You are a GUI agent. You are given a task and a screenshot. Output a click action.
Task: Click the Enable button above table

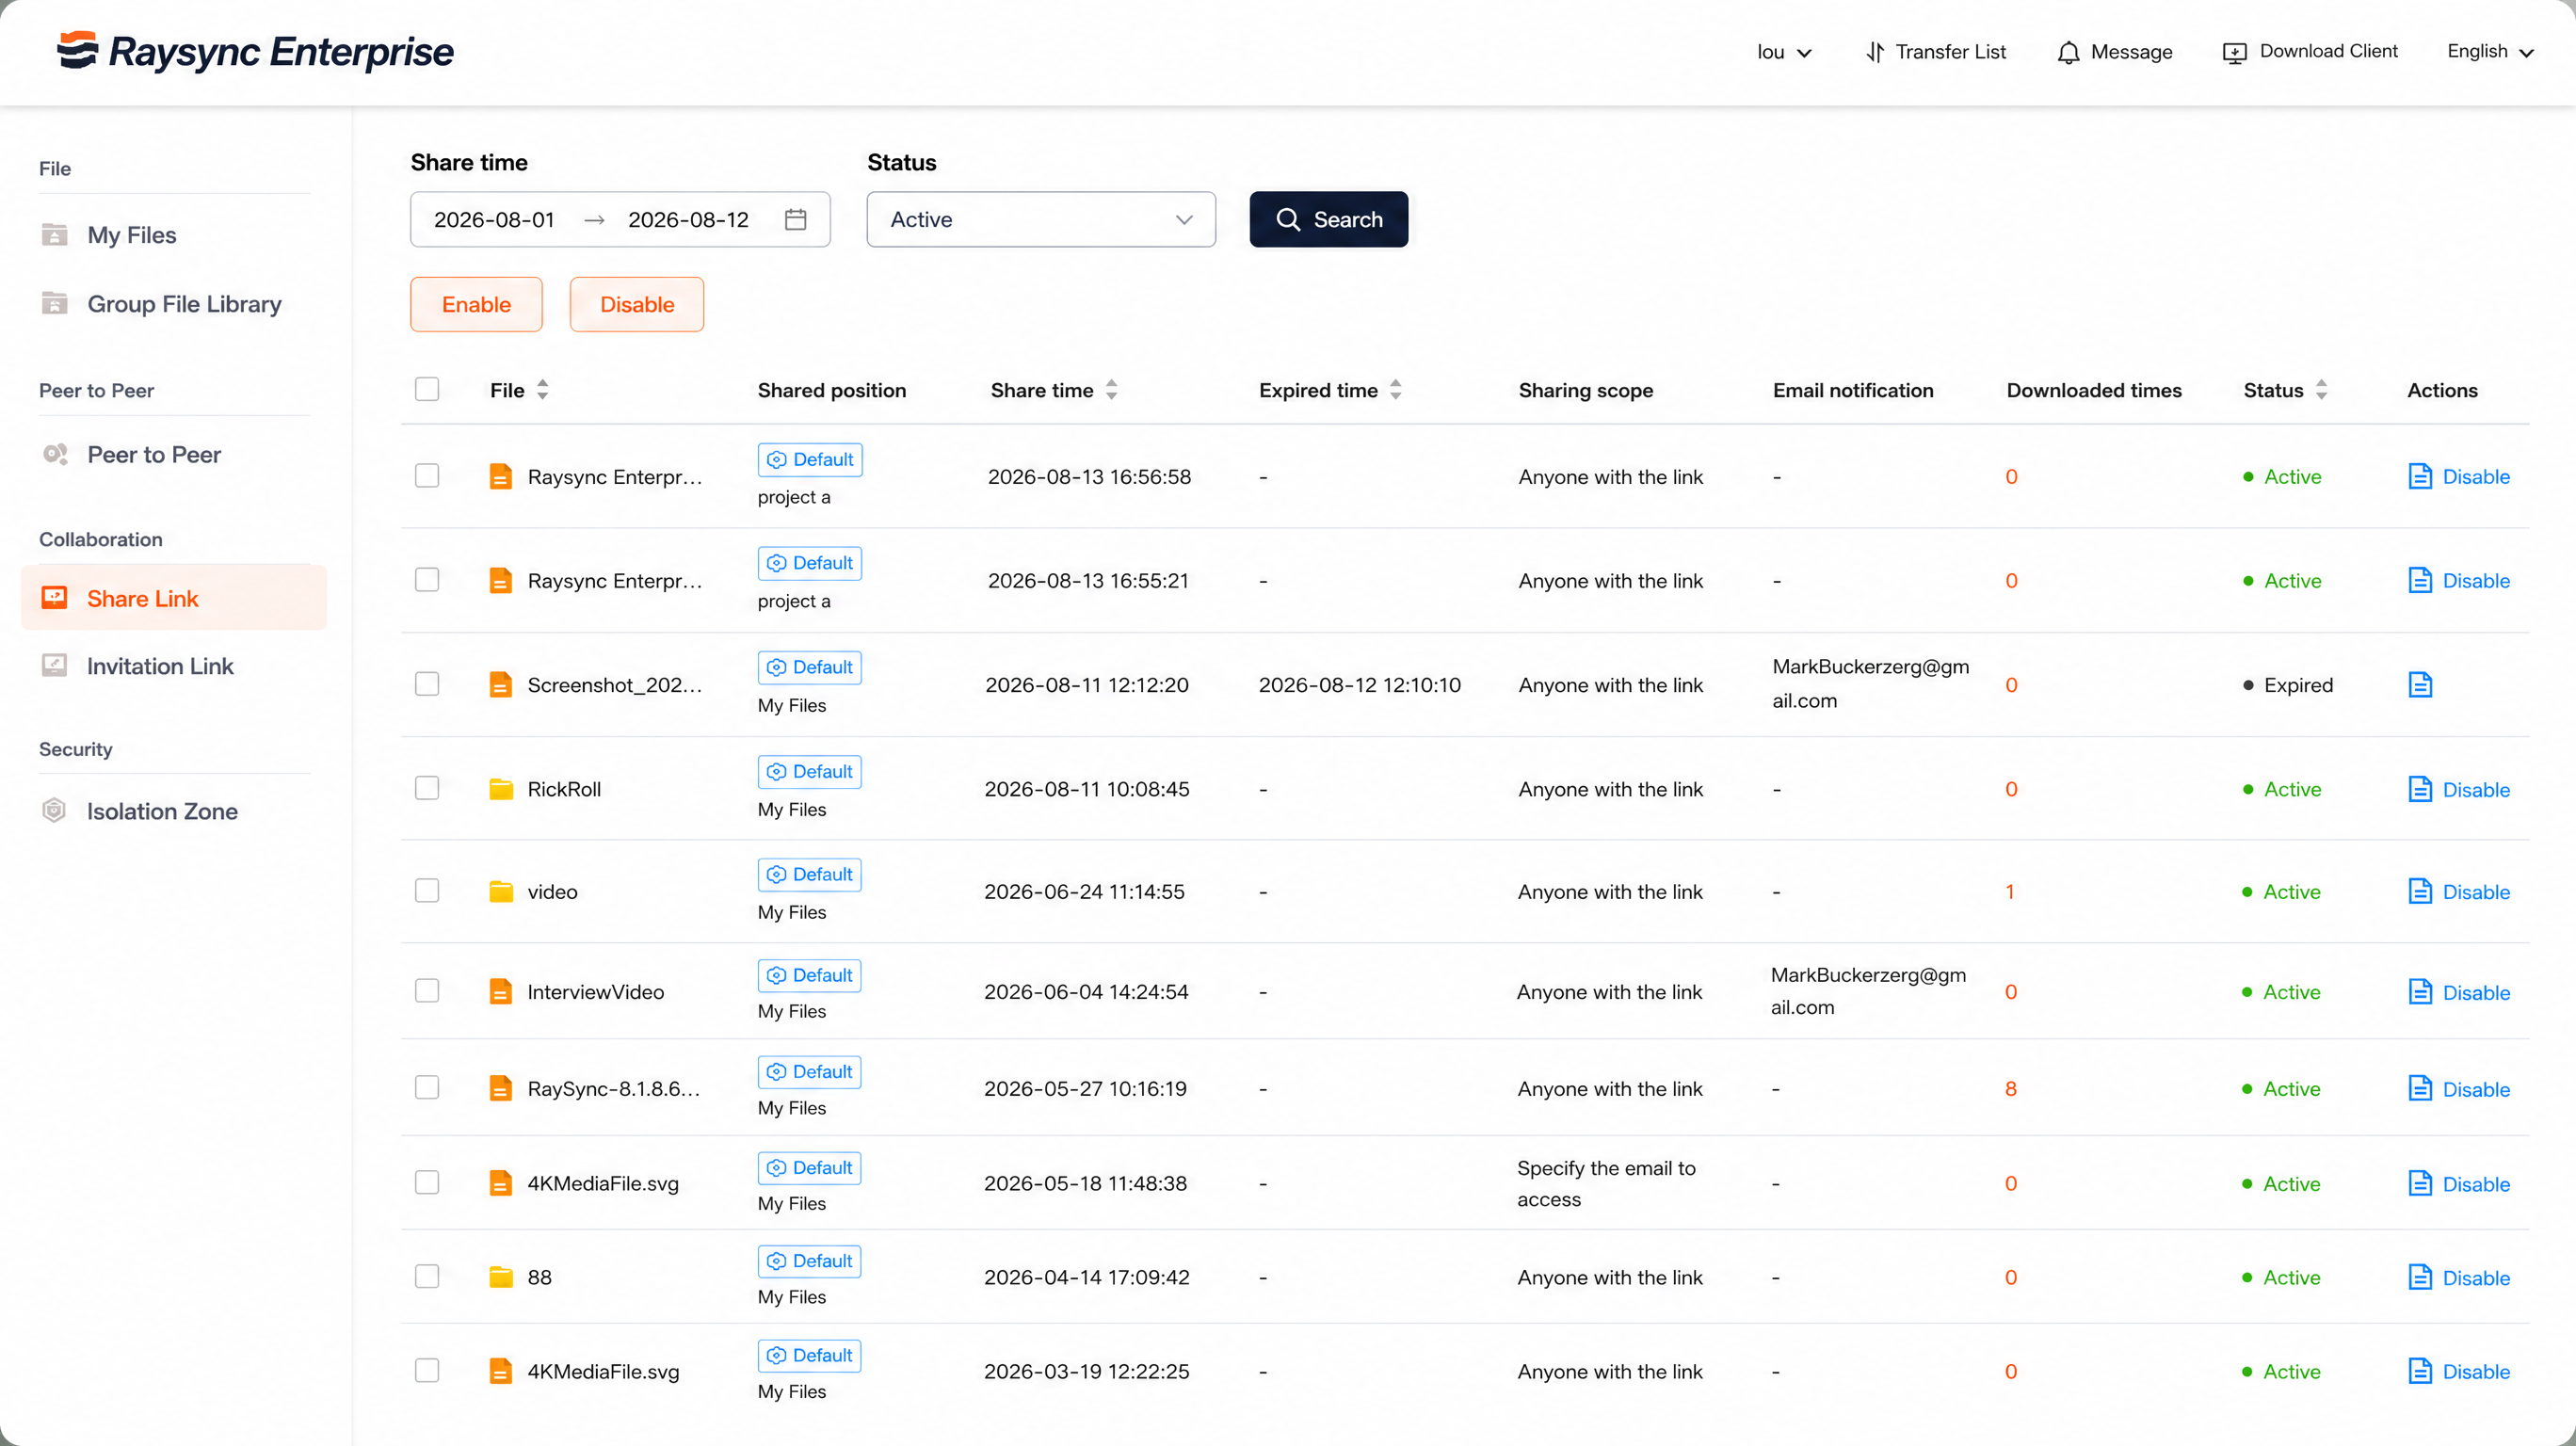[x=476, y=304]
